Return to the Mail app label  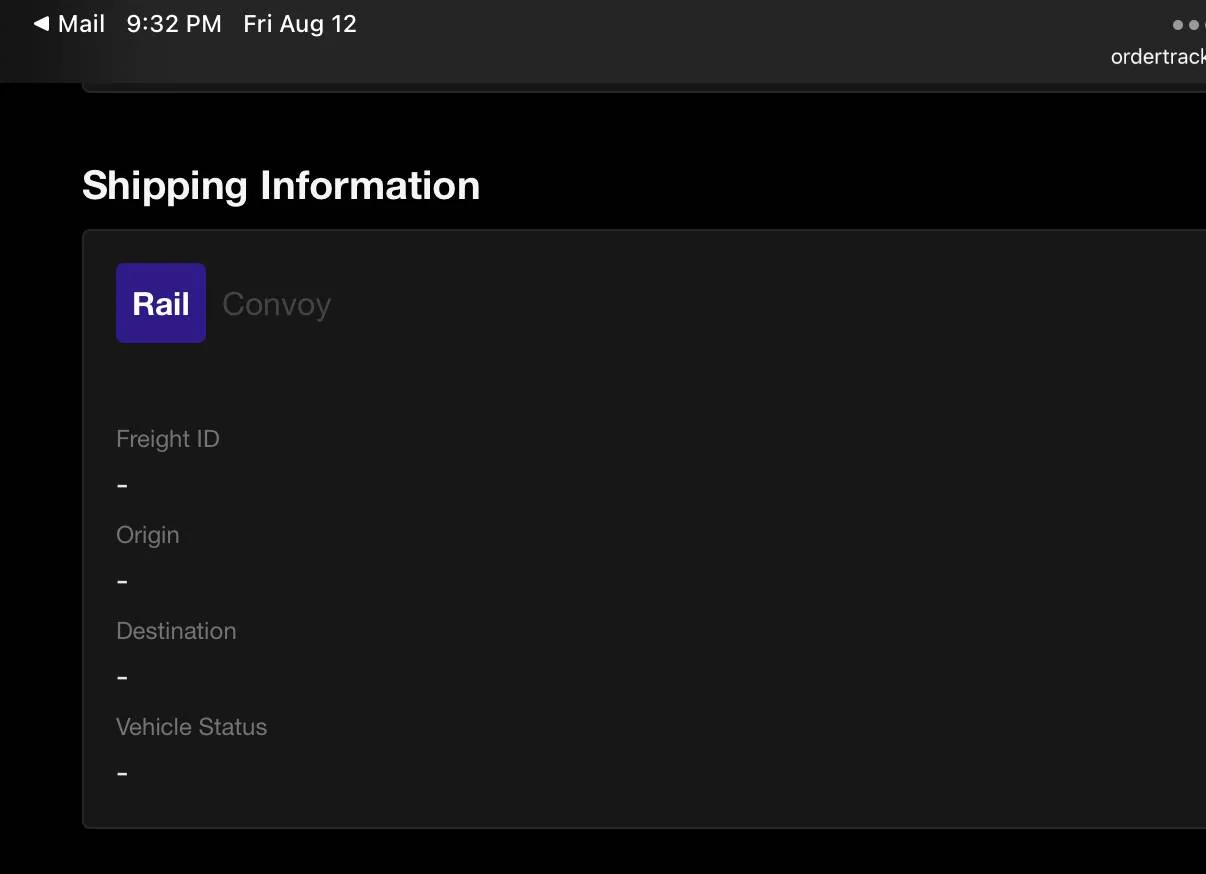point(81,24)
